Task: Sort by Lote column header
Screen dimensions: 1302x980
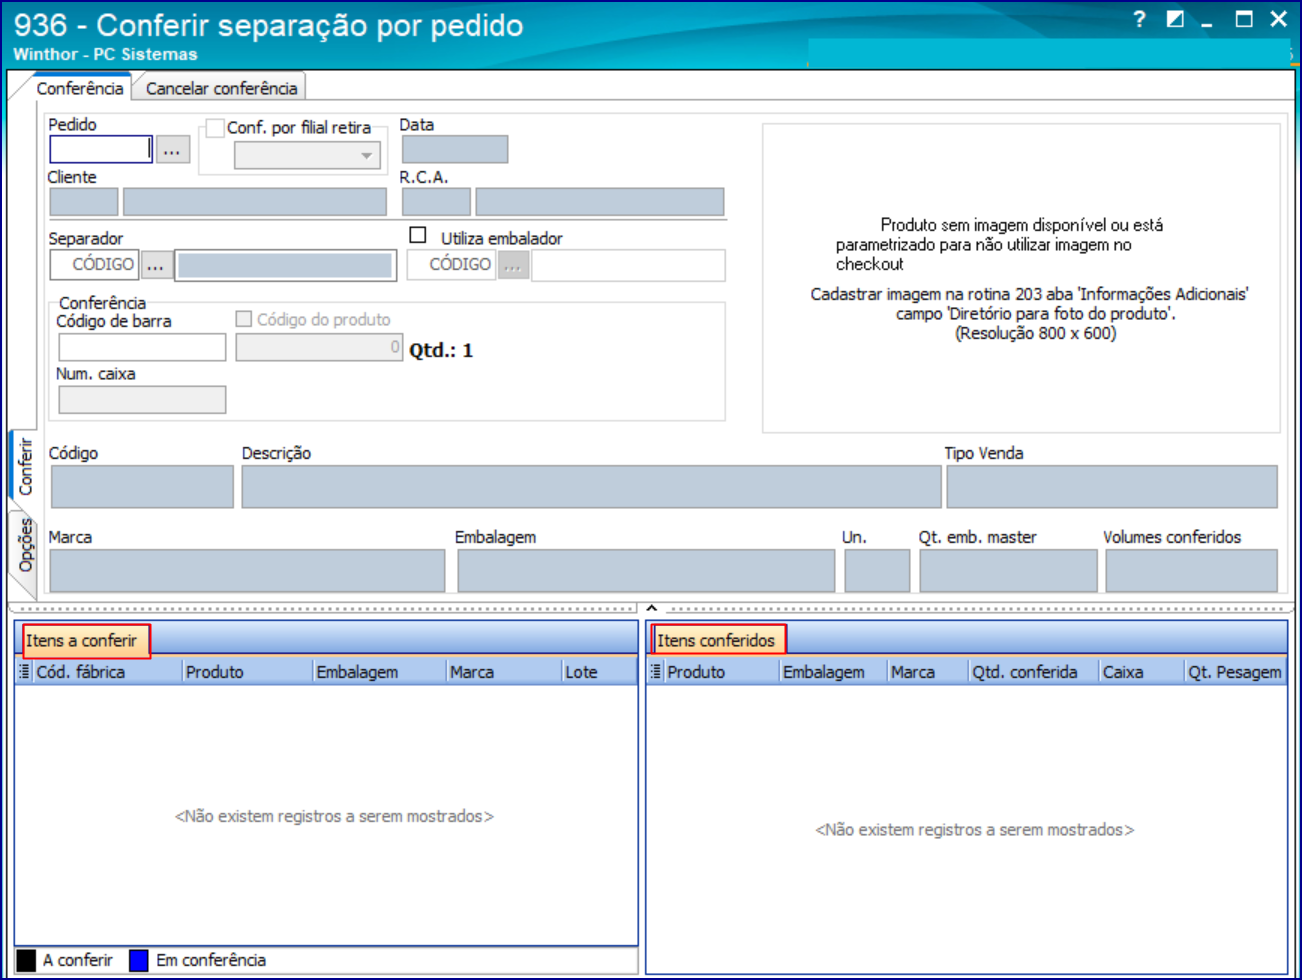Action: pyautogui.click(x=599, y=672)
